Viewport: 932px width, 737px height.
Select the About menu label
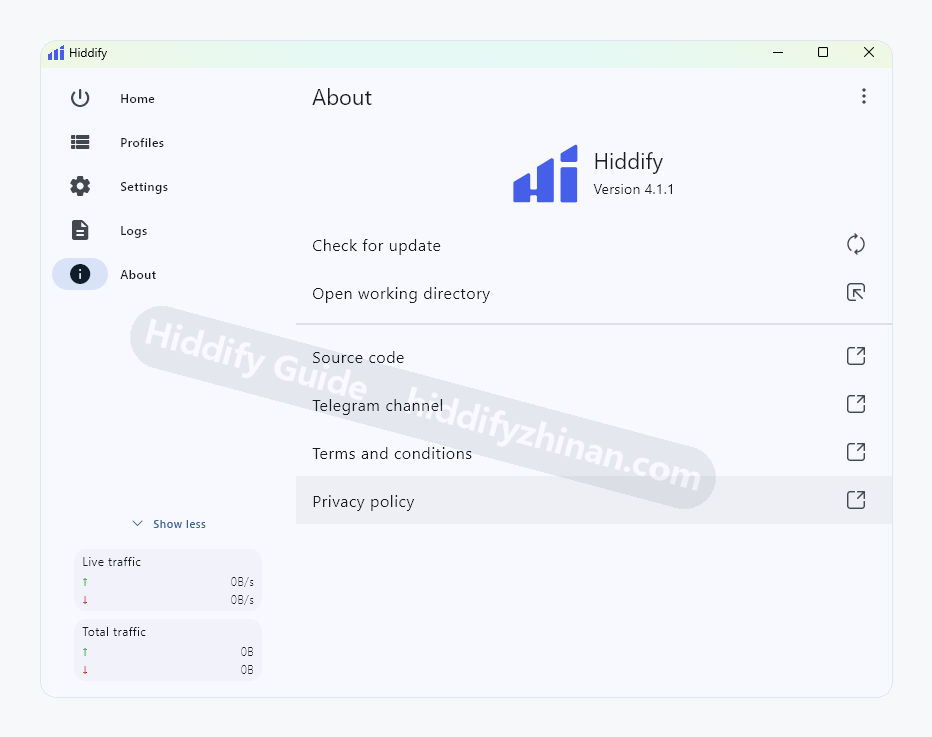pos(138,275)
